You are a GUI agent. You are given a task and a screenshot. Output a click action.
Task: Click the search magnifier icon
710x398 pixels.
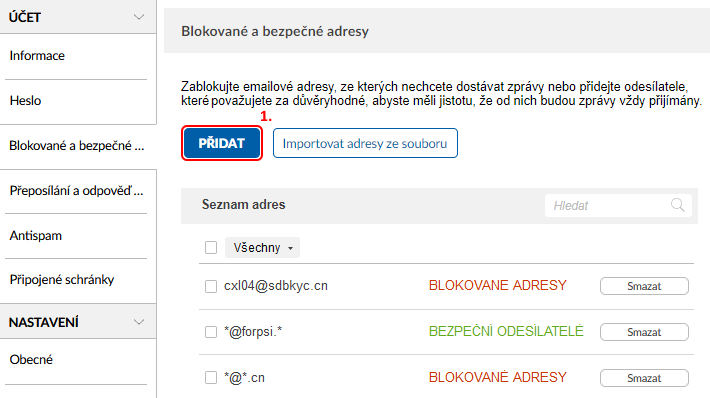tap(677, 205)
